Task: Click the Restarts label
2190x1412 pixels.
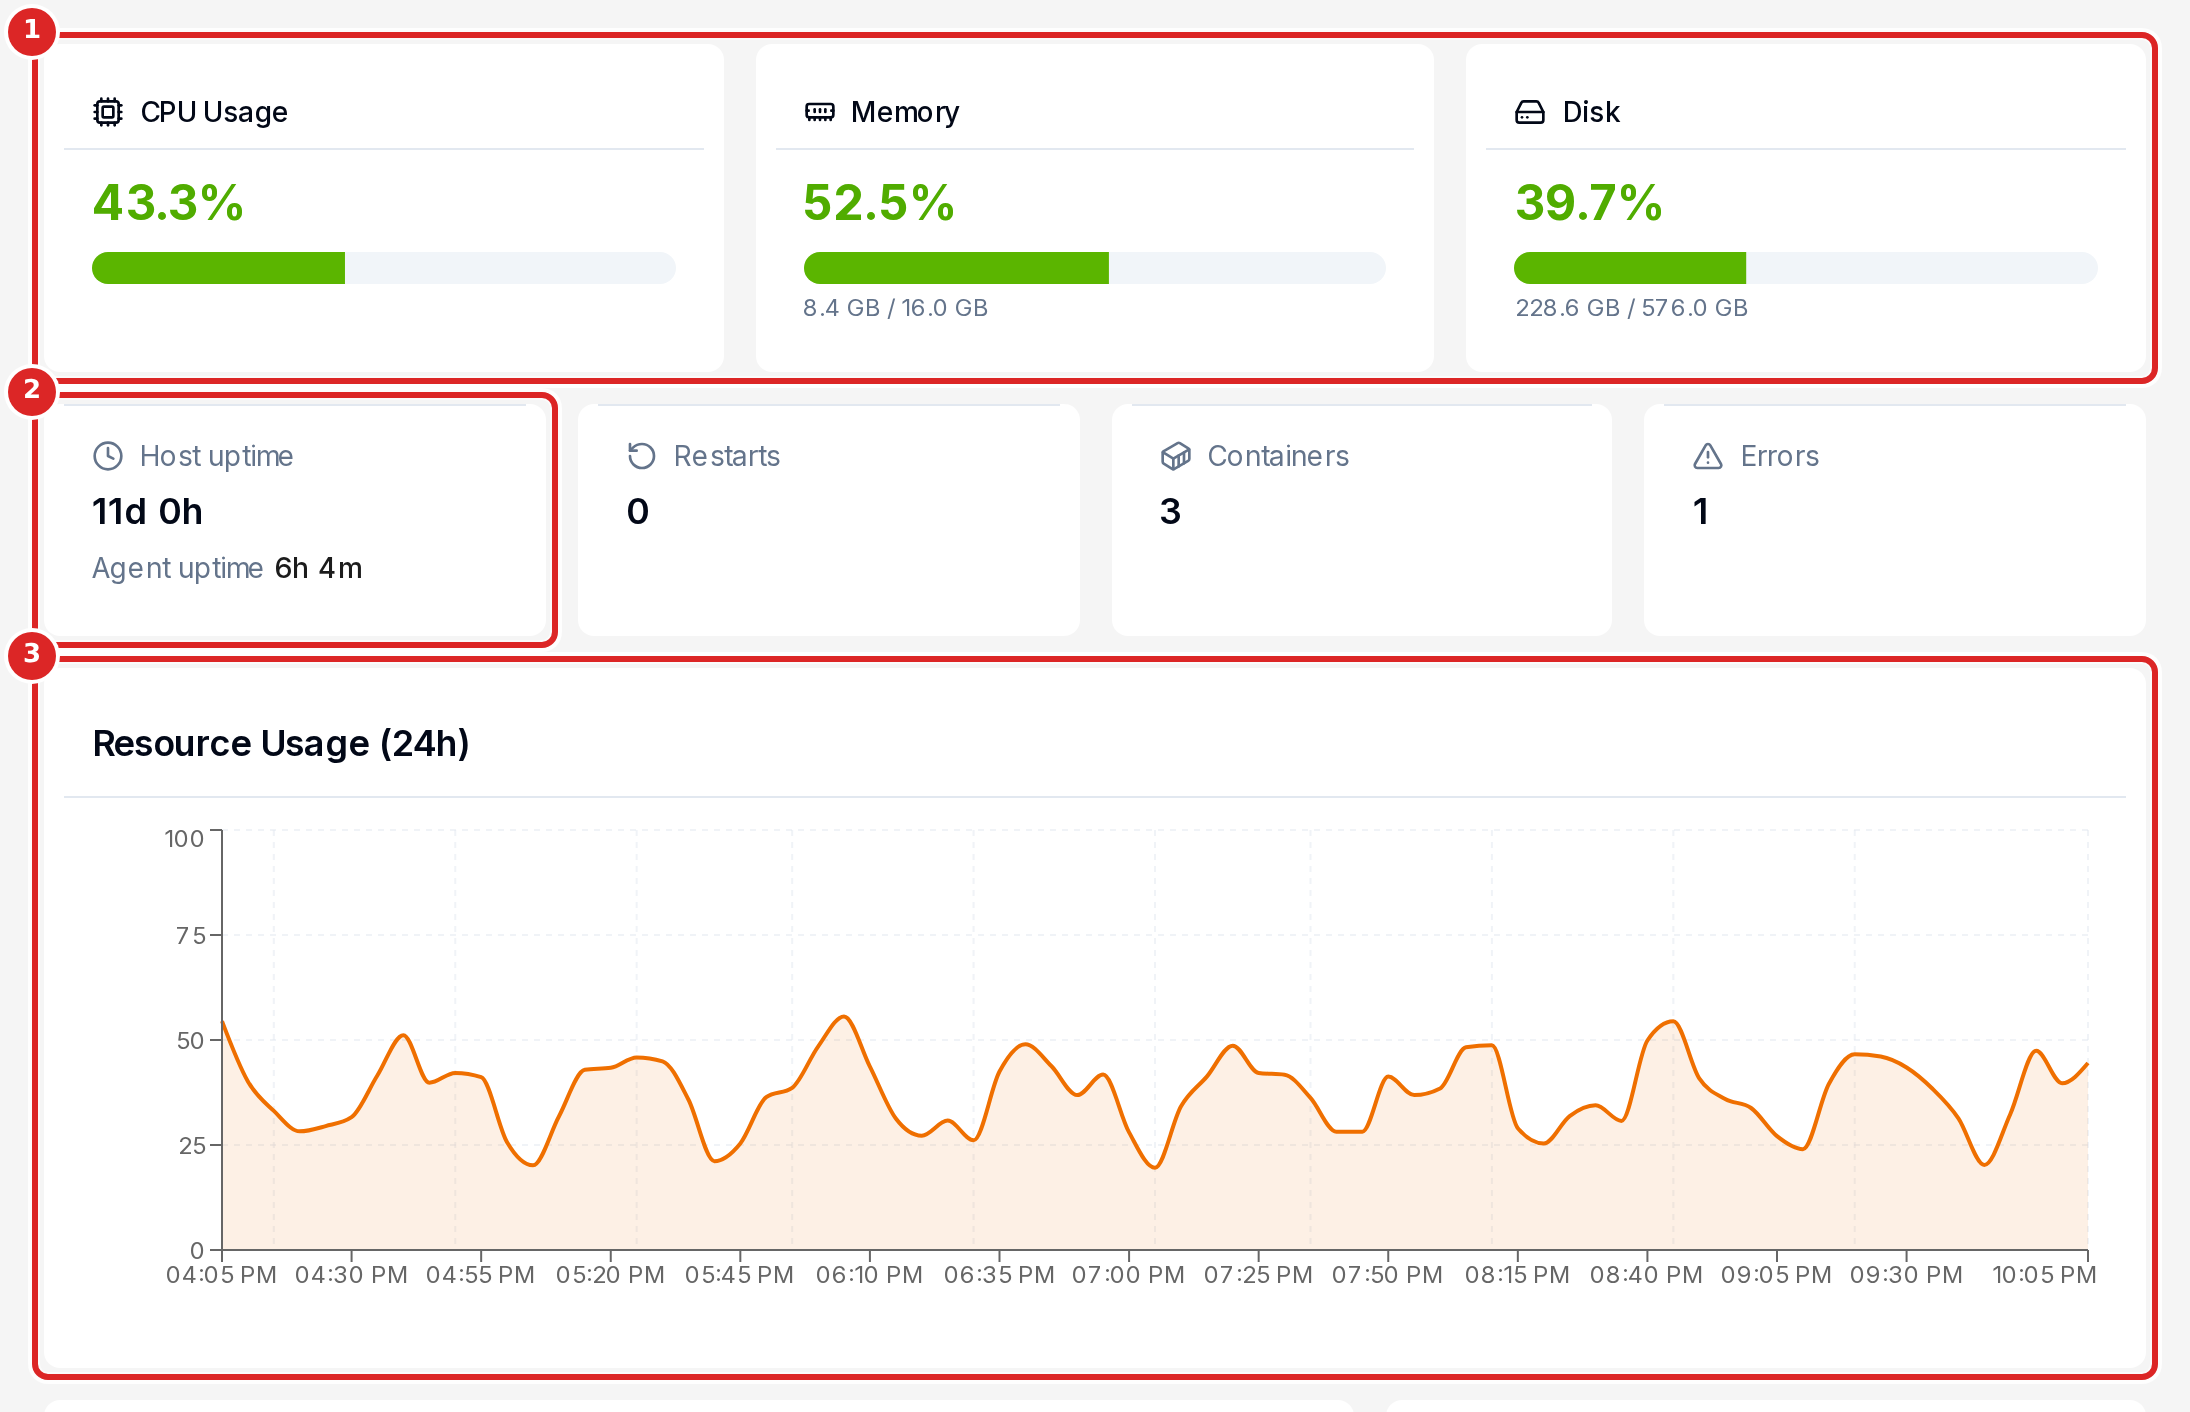Action: tap(727, 456)
